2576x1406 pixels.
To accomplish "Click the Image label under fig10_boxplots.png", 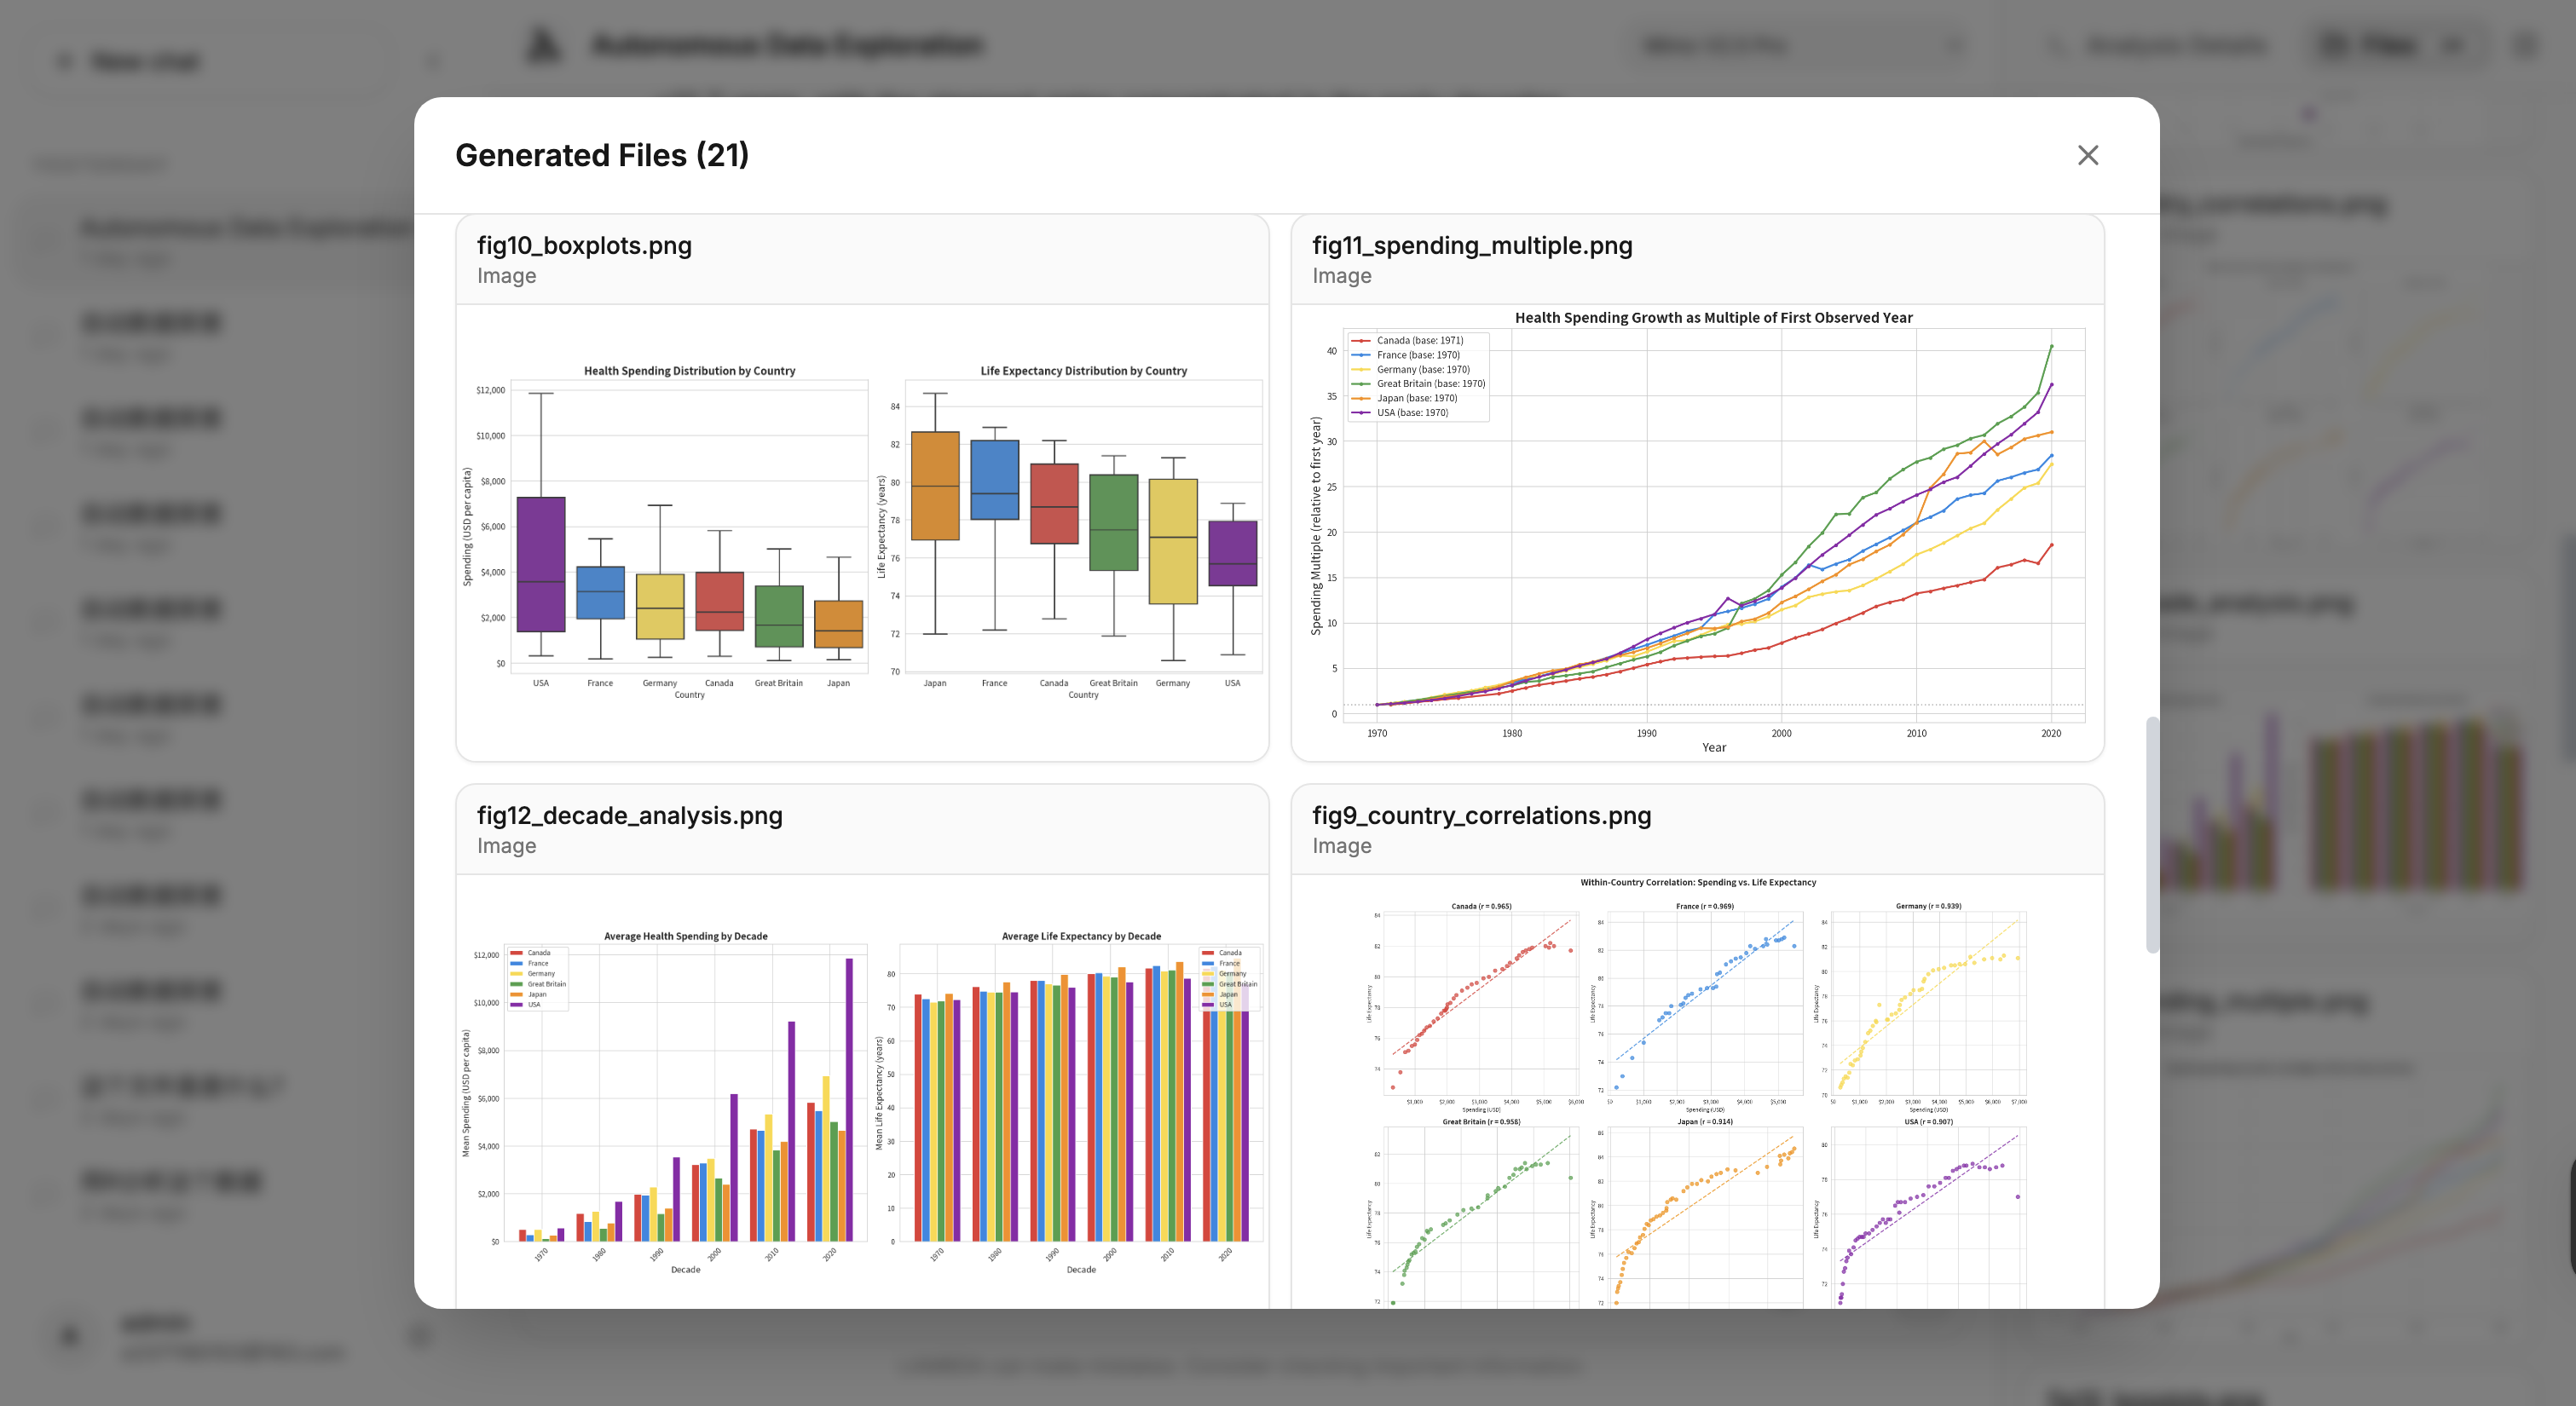I will tap(506, 276).
